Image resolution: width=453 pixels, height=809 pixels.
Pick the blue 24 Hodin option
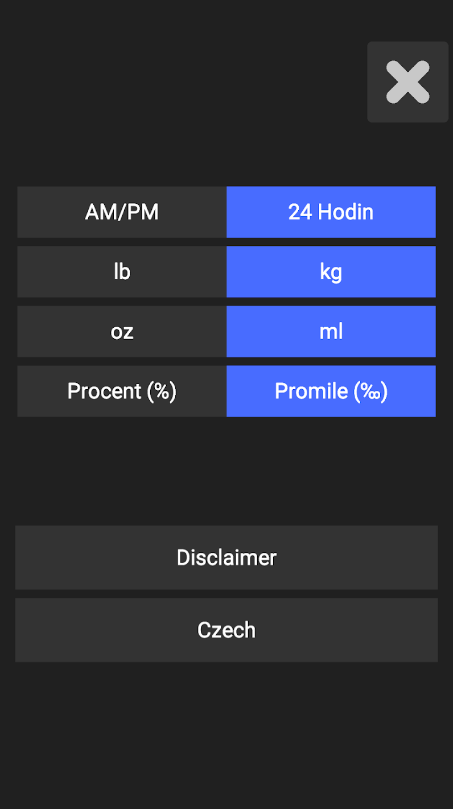331,212
